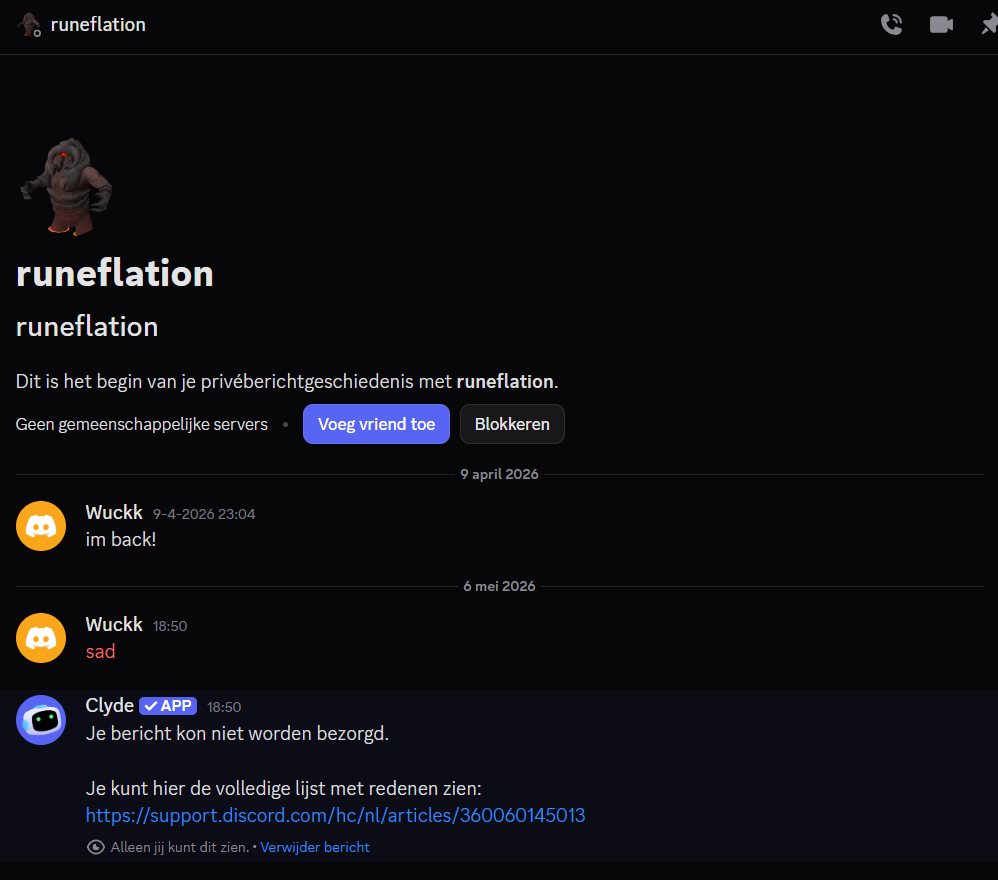Click Wuckk's avatar beside the 'sad' message
Image resolution: width=998 pixels, height=880 pixels.
(41, 638)
